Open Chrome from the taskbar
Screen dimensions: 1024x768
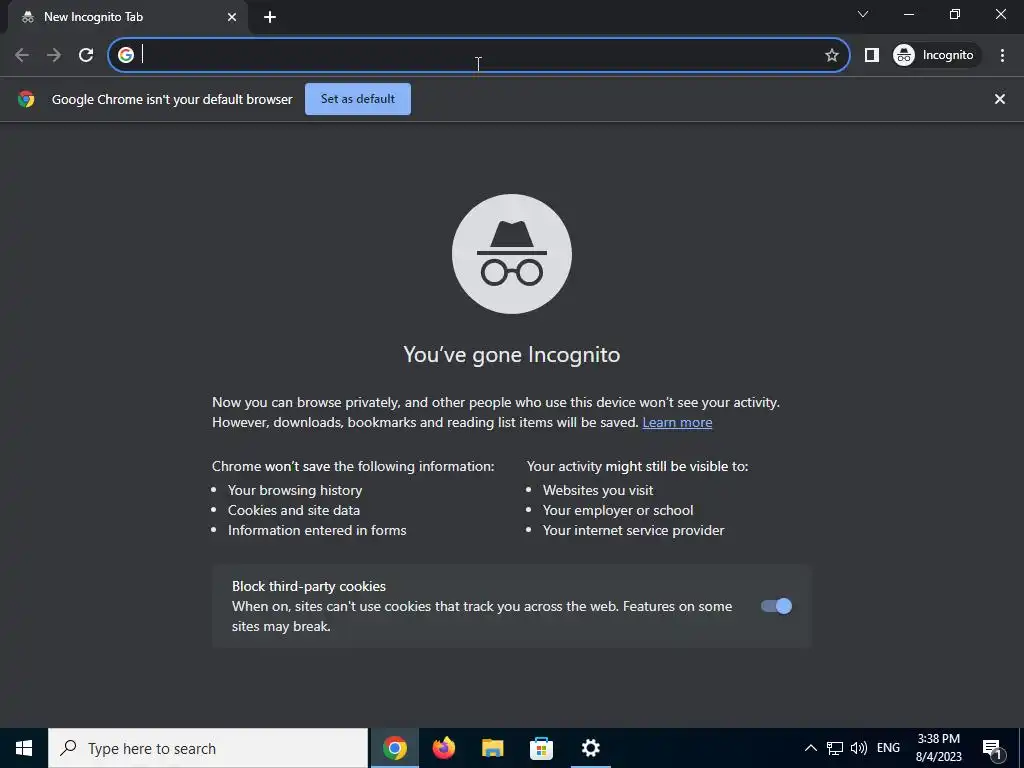pyautogui.click(x=394, y=748)
